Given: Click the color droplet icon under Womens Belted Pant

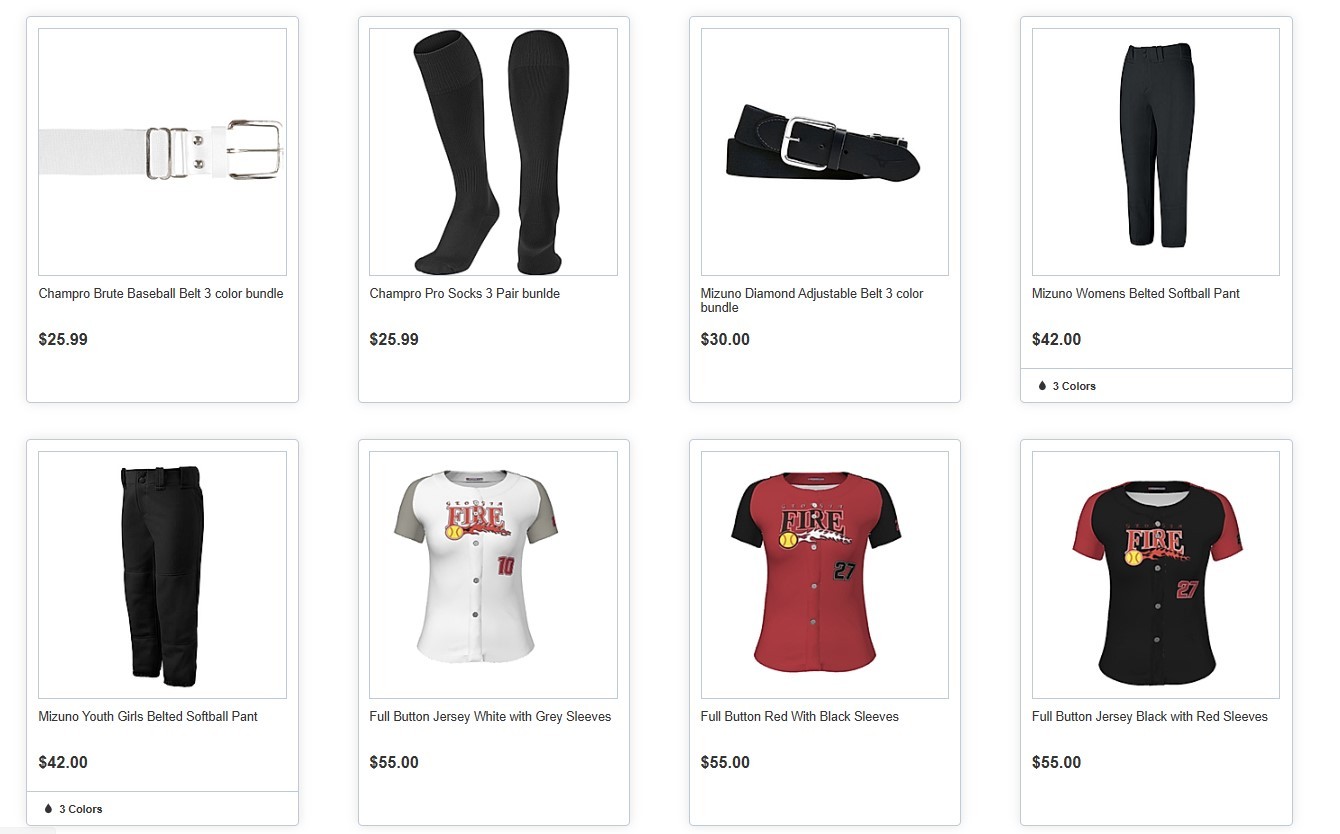Looking at the screenshot, I should click(x=1042, y=386).
